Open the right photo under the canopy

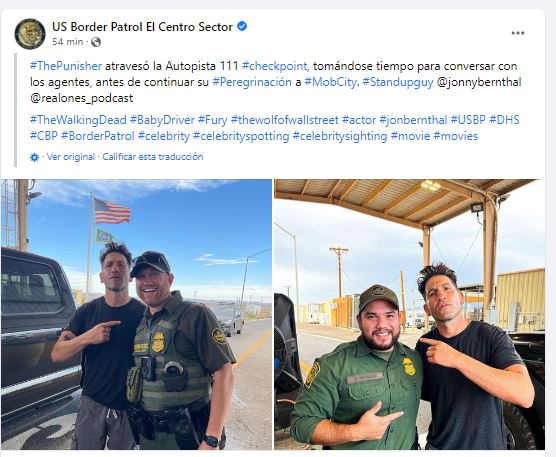pos(409,314)
